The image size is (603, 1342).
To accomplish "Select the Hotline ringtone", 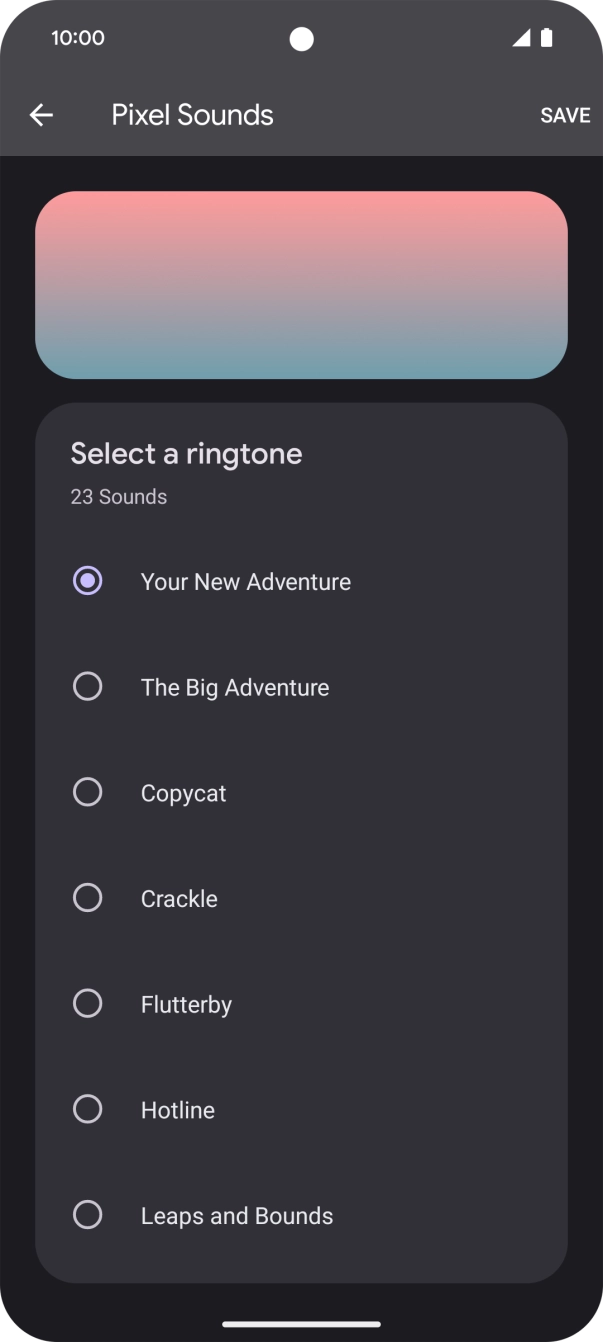I will [87, 1109].
